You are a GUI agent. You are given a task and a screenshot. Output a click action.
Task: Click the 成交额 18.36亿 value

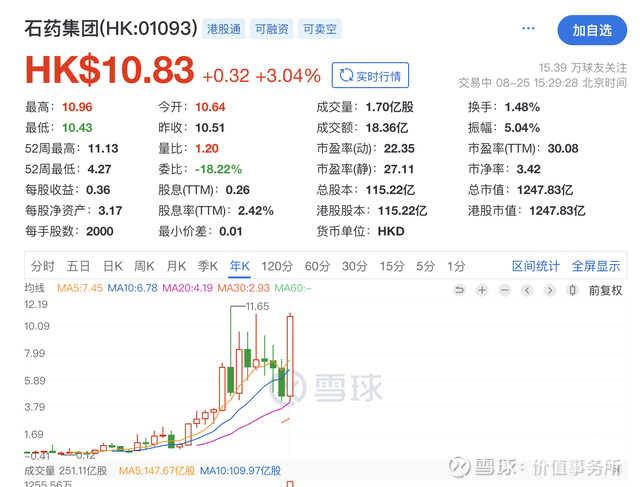[x=387, y=128]
